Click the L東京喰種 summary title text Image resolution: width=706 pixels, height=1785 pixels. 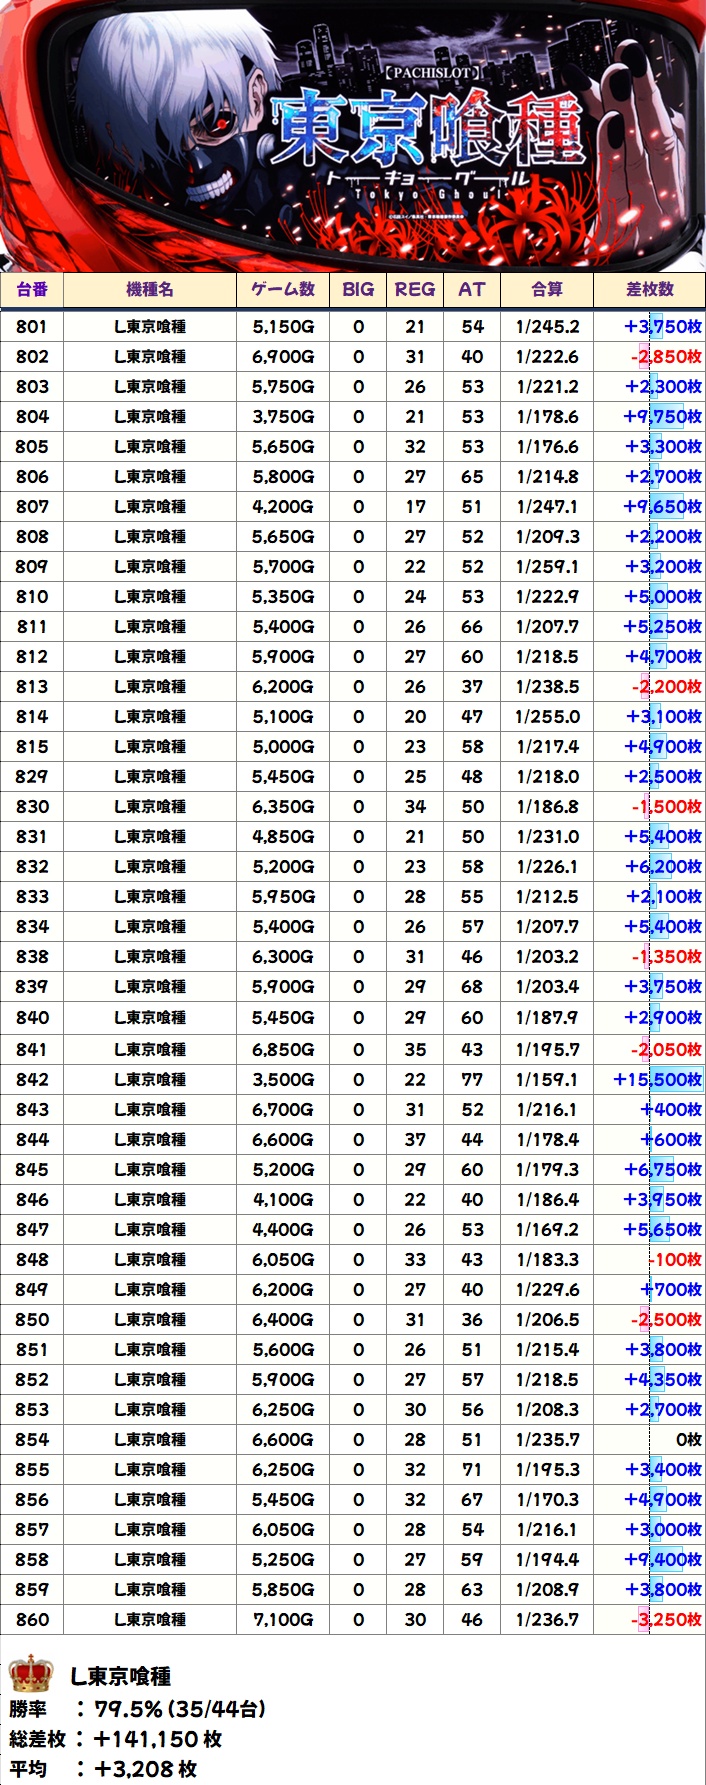tap(120, 1676)
